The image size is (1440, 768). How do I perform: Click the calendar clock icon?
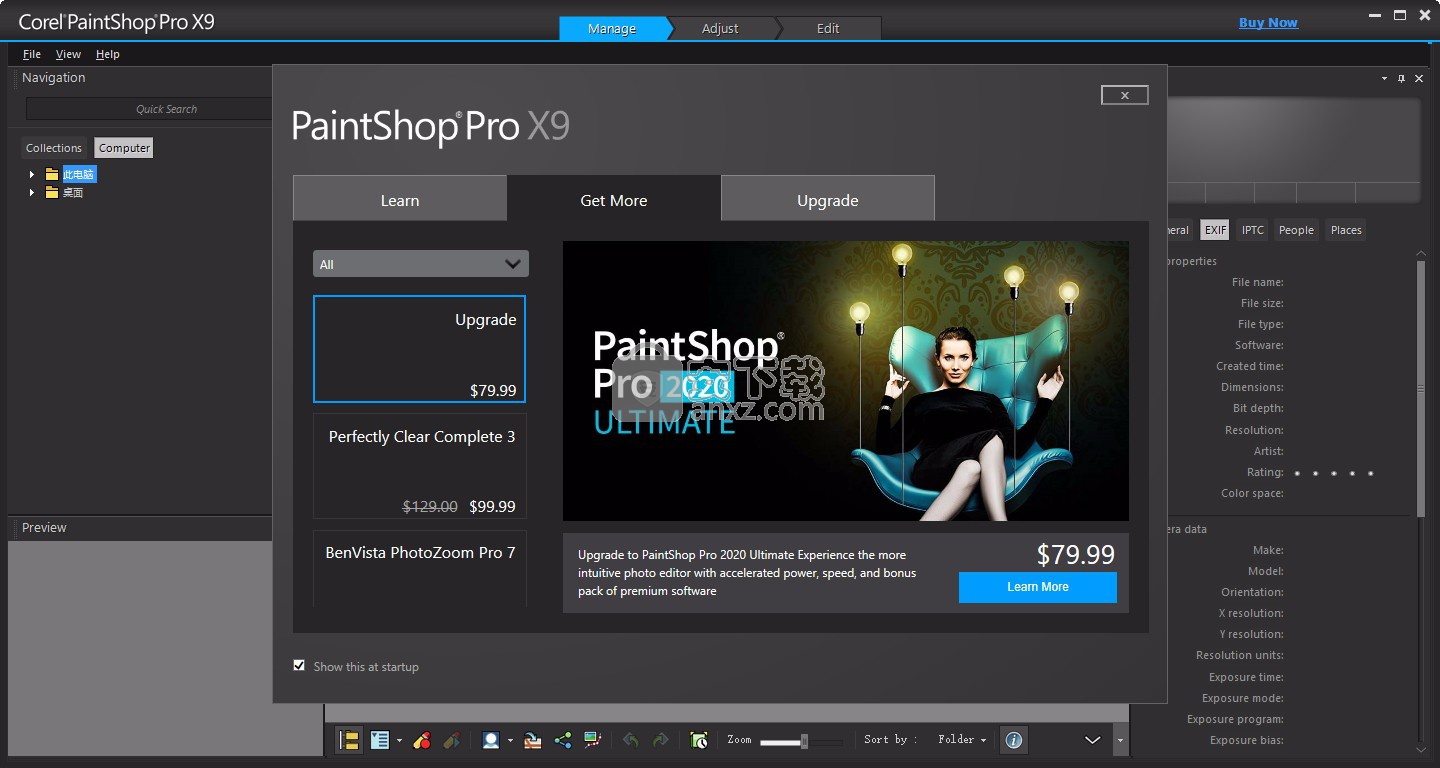pyautogui.click(x=699, y=740)
